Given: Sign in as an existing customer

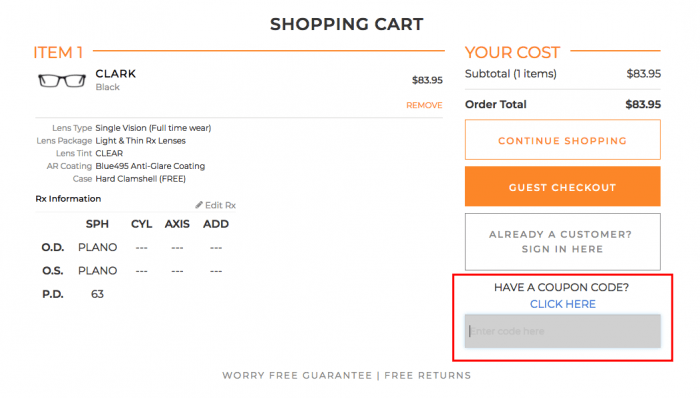Looking at the screenshot, I should pos(562,242).
